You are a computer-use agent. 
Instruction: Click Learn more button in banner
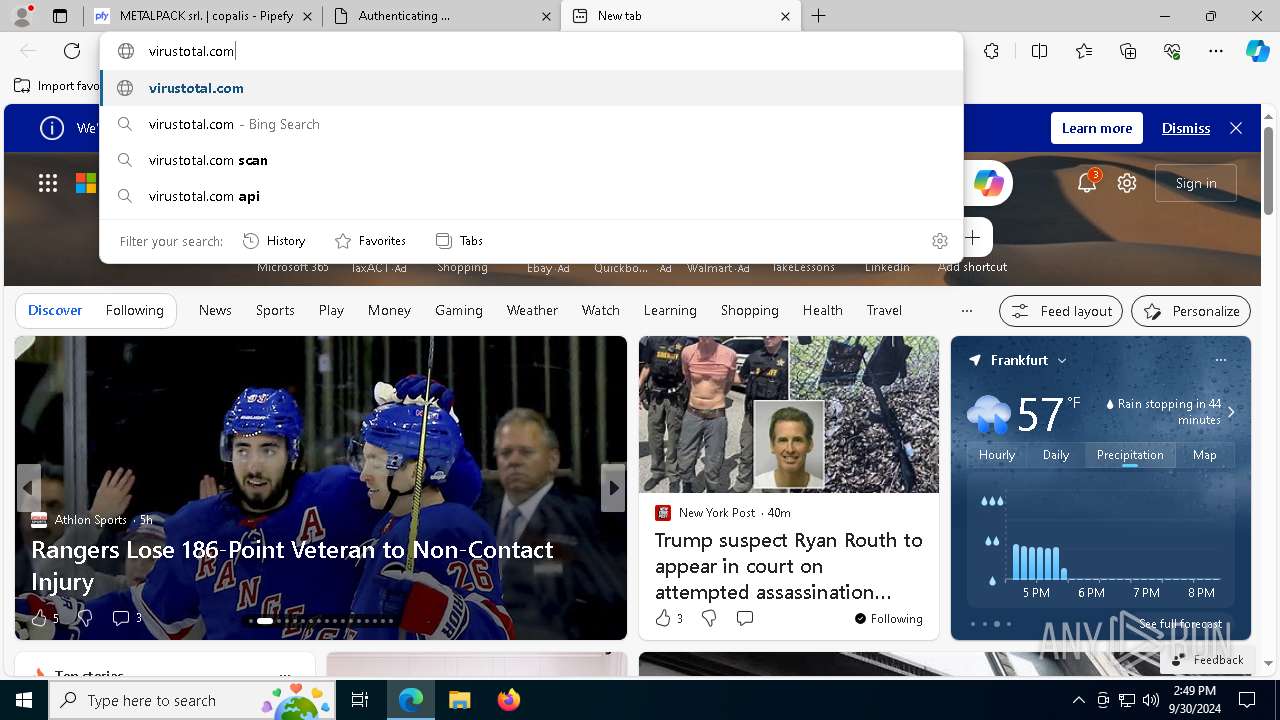click(x=1097, y=128)
